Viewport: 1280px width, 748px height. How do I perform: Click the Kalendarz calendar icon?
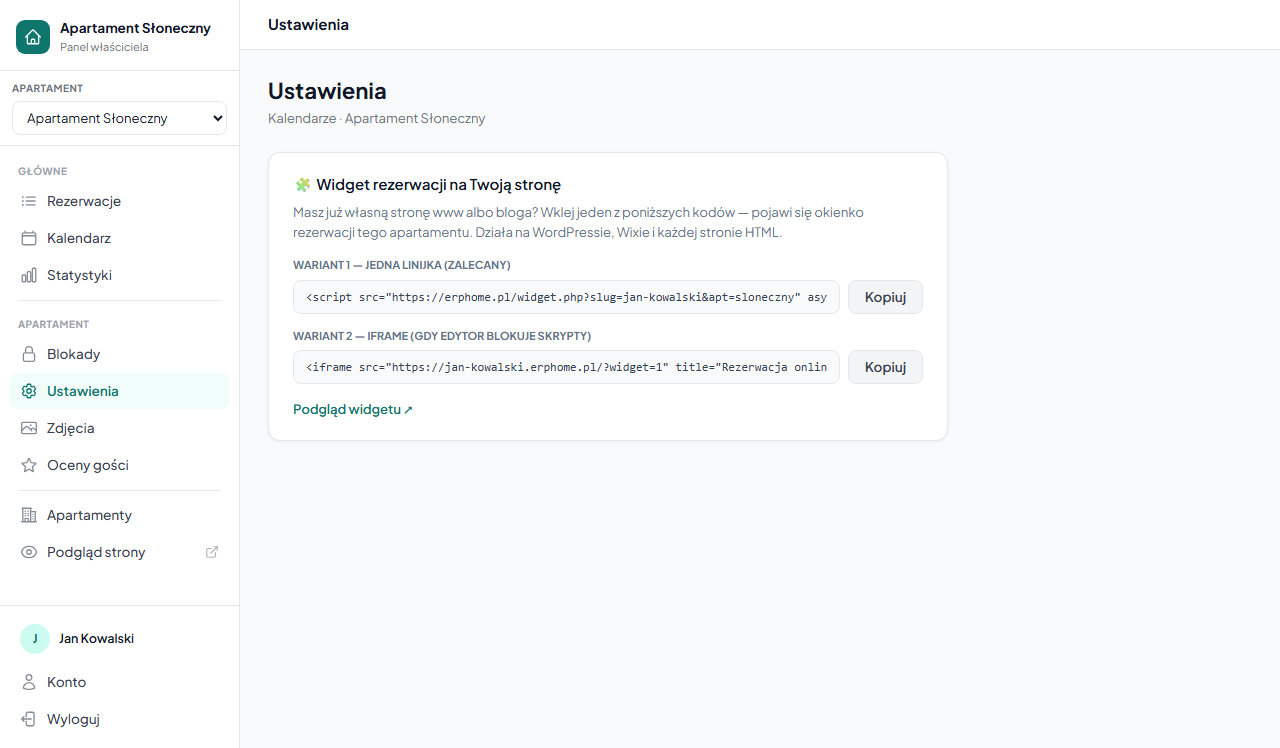pos(29,238)
